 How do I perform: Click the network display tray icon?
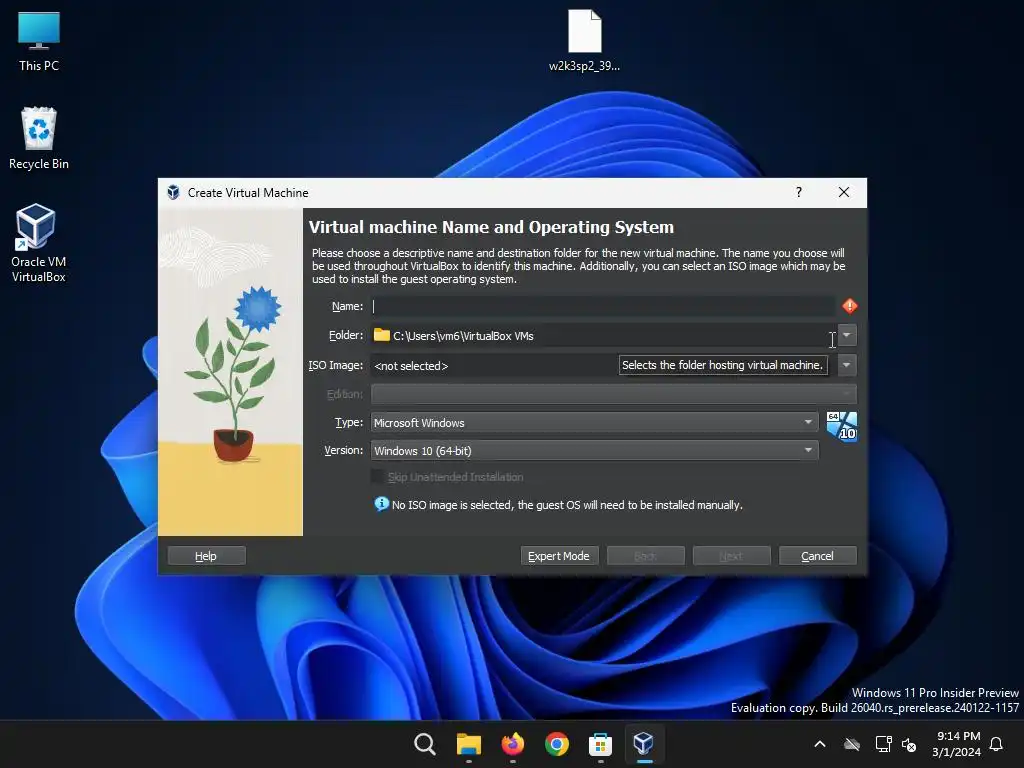click(883, 744)
